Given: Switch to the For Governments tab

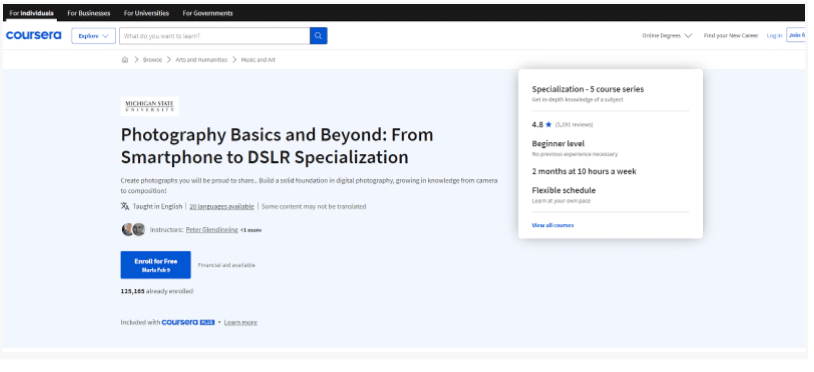Looking at the screenshot, I should tap(207, 13).
